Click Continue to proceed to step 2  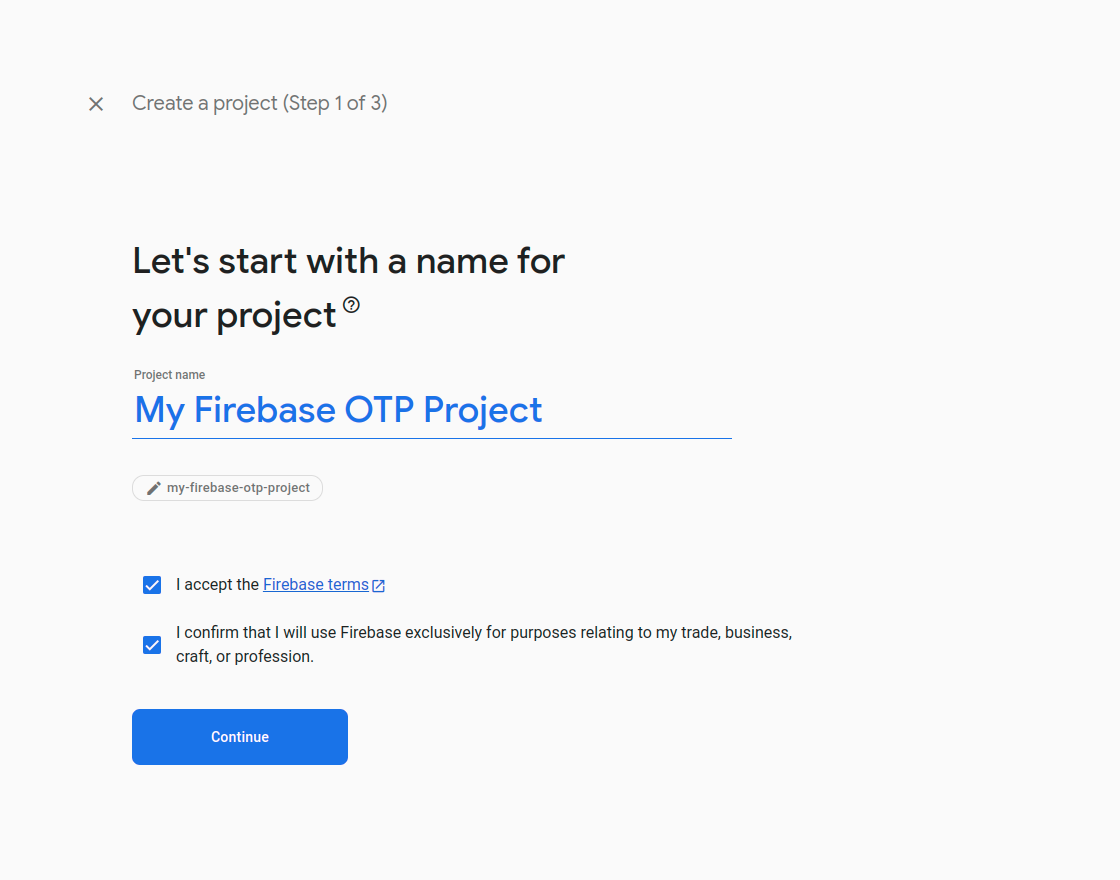pos(239,737)
